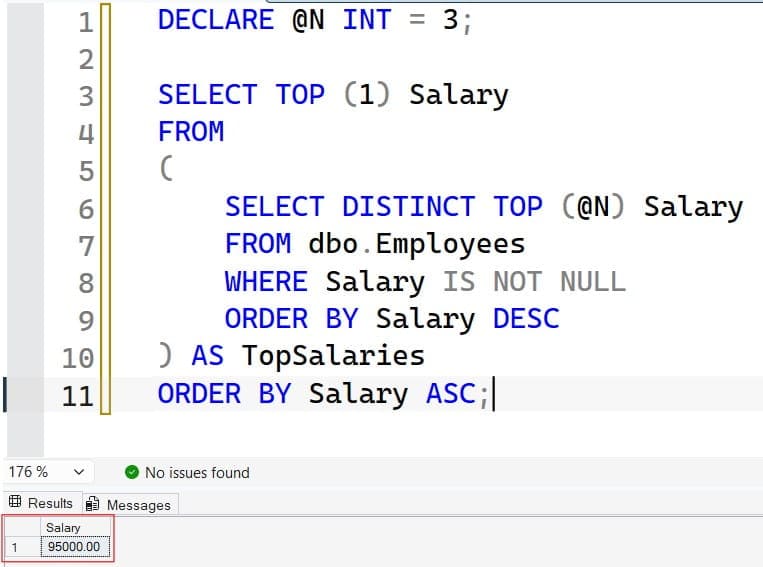Click the Results grid icon
This screenshot has width=763, height=567.
pyautogui.click(x=15, y=501)
